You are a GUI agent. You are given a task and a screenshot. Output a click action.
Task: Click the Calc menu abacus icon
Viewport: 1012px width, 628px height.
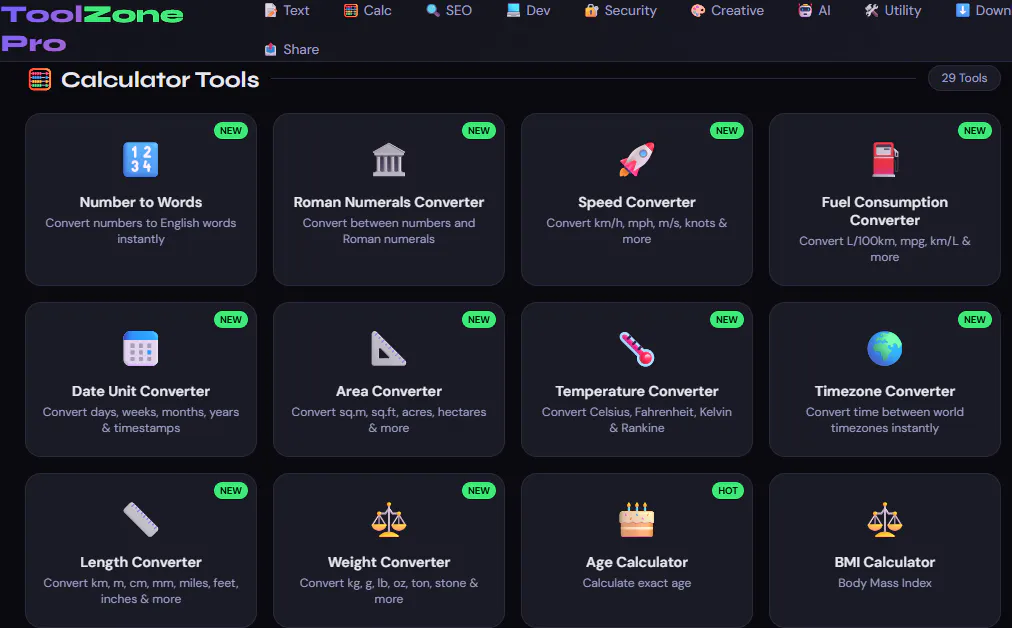tap(350, 10)
